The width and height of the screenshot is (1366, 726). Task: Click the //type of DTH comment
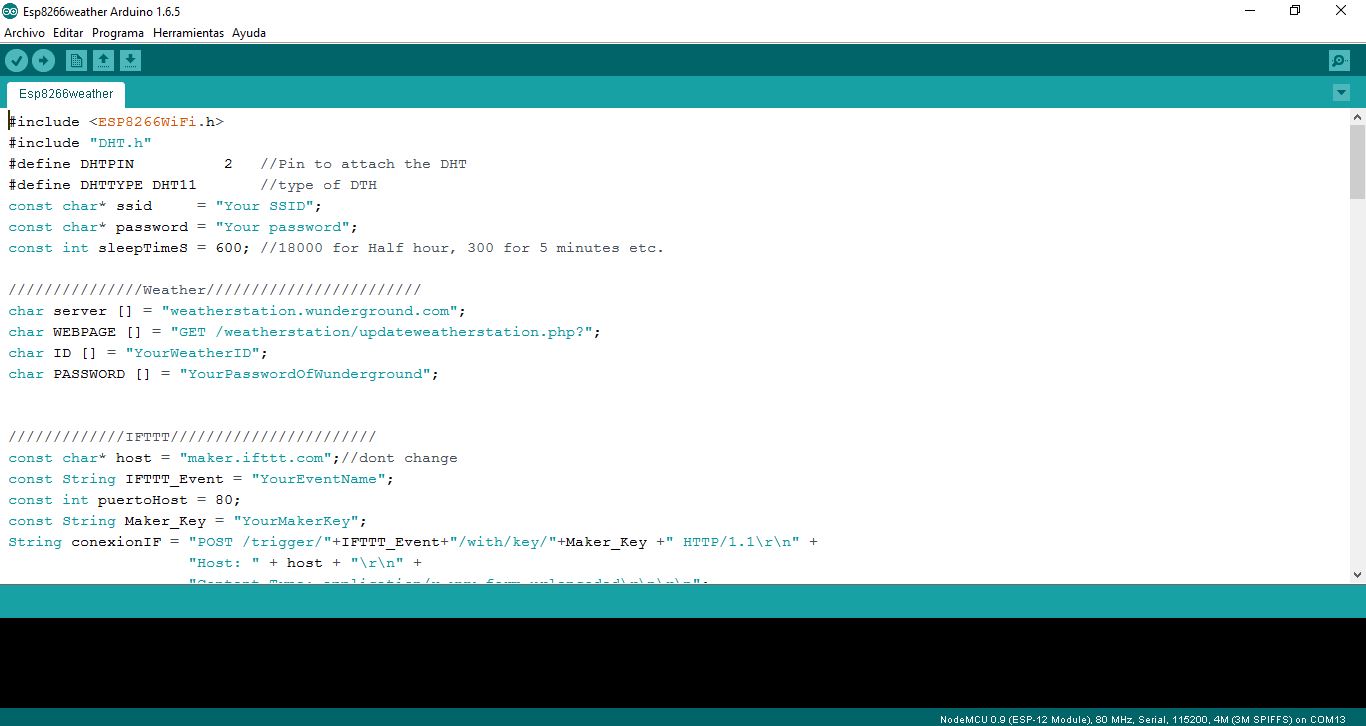[x=318, y=185]
